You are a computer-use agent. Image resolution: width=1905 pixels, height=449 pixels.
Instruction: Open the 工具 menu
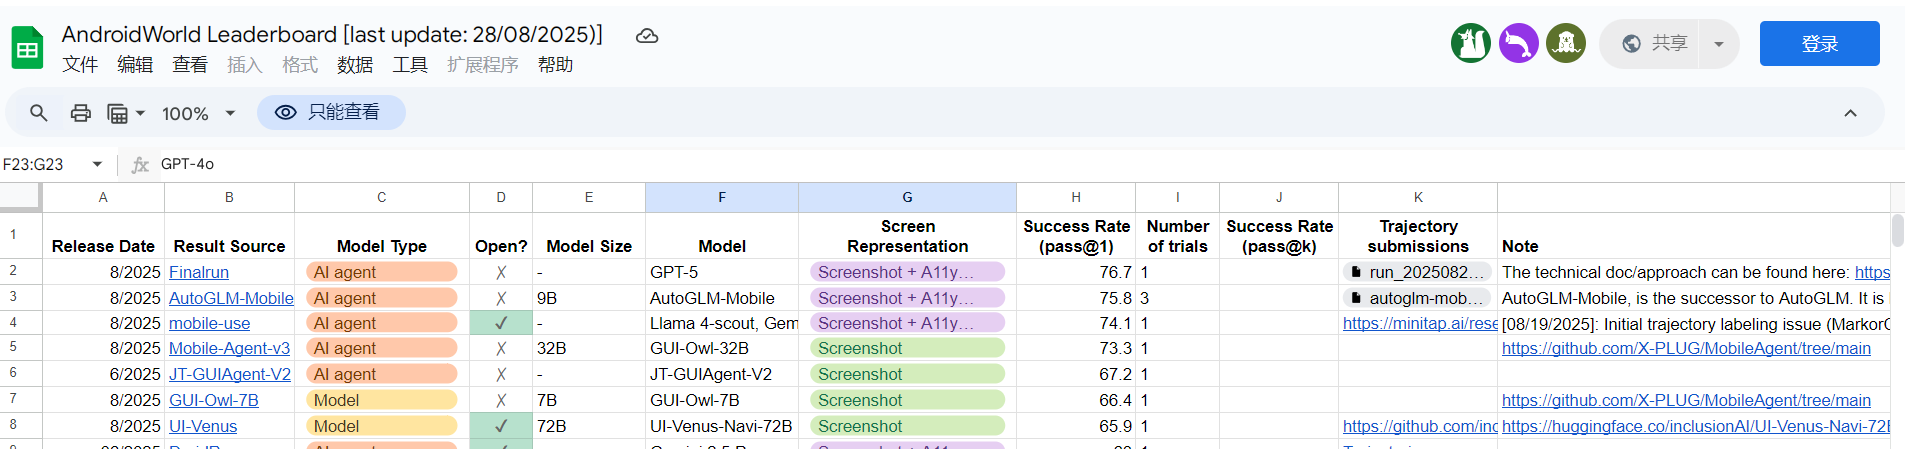pyautogui.click(x=410, y=65)
